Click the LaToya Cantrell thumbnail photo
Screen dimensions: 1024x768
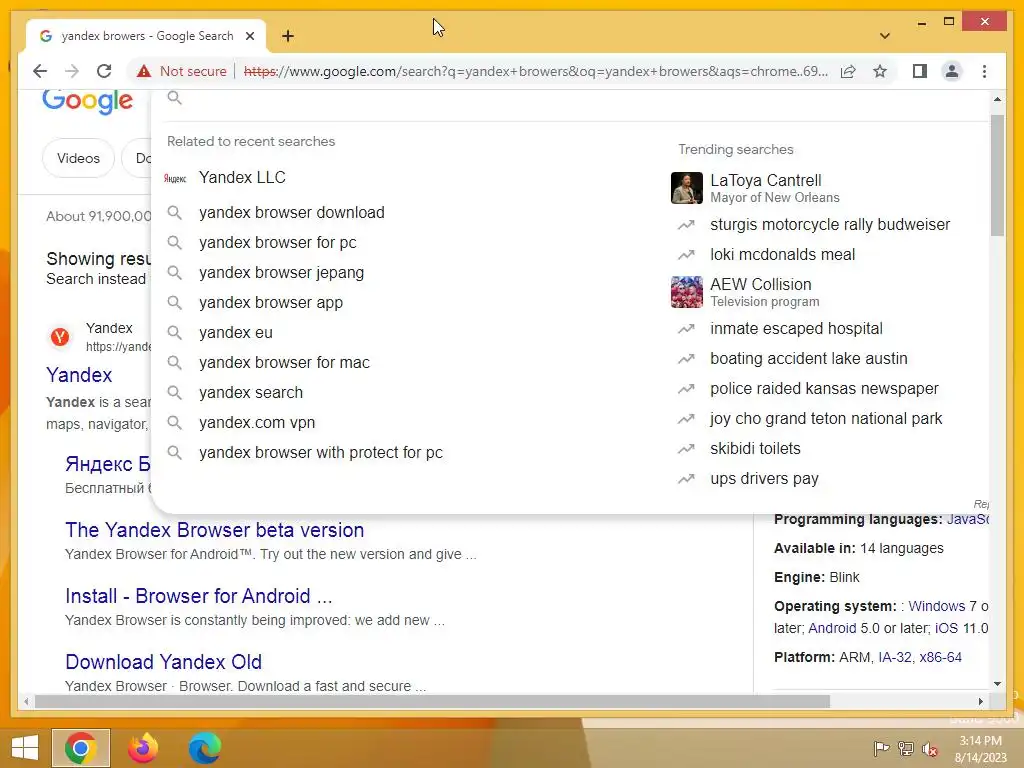686,188
